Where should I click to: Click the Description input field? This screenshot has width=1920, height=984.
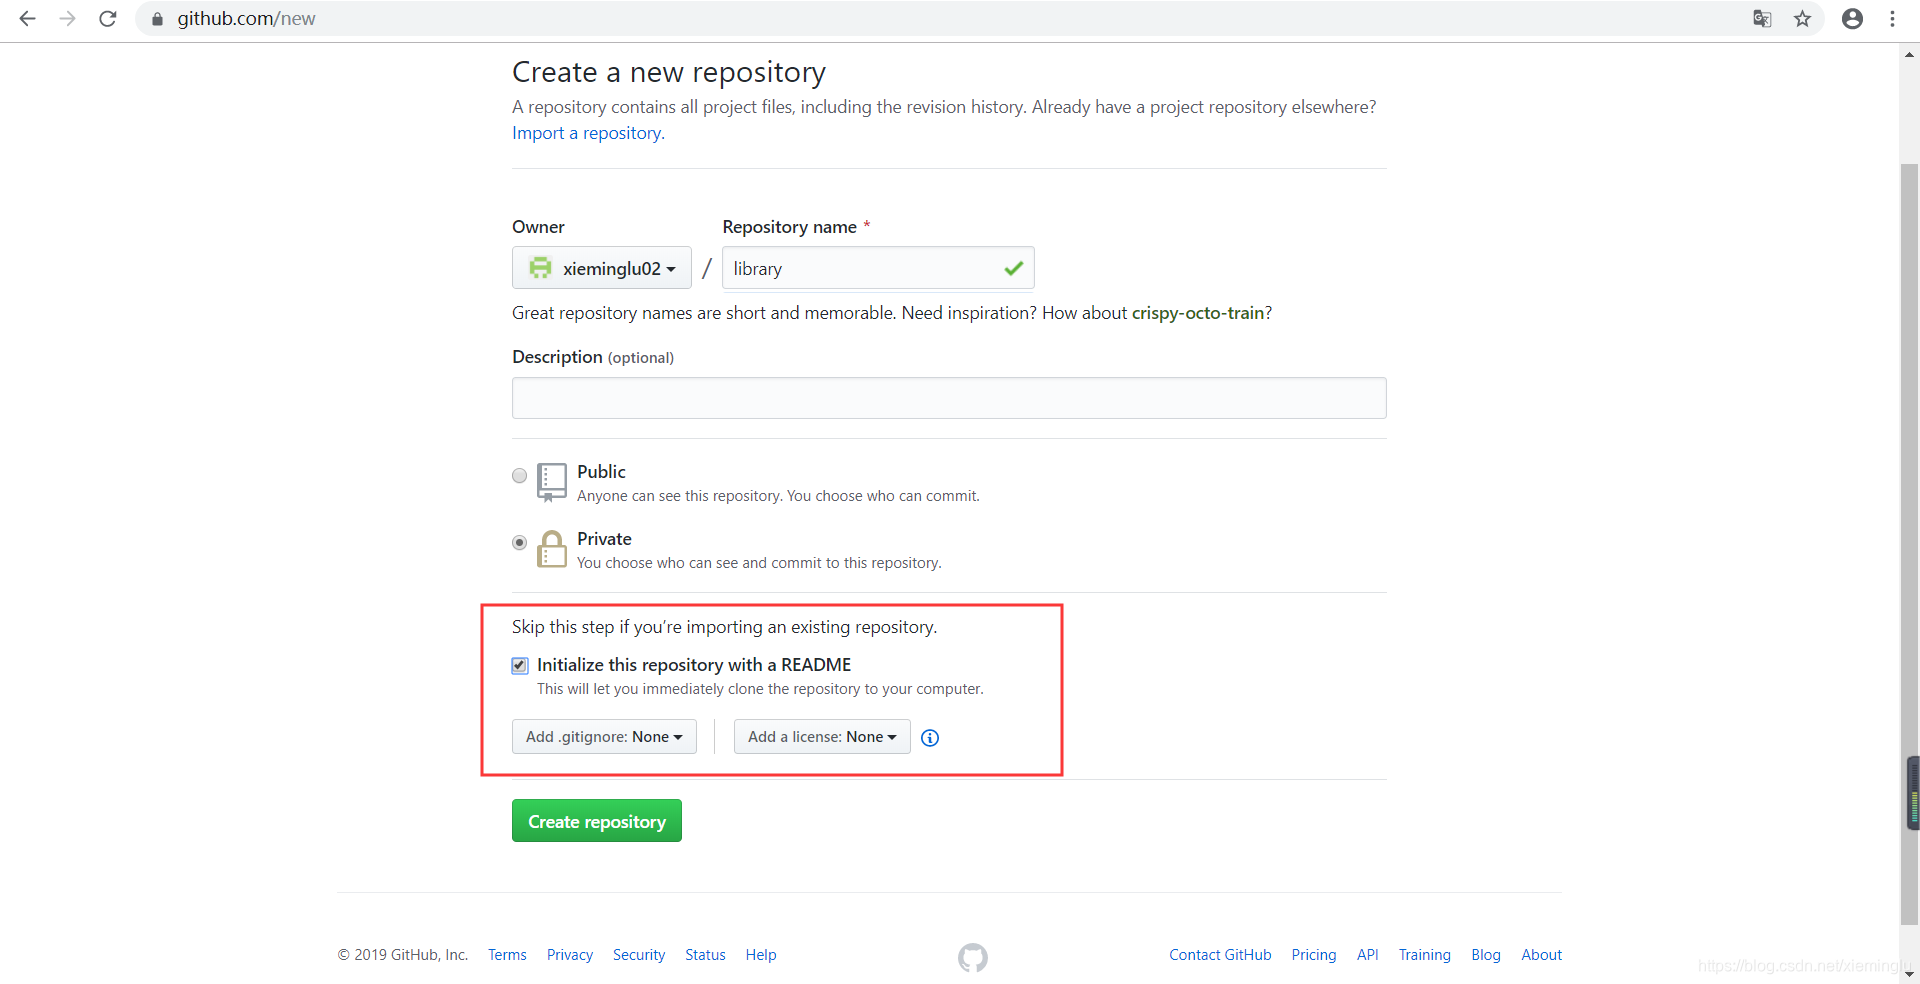click(949, 398)
